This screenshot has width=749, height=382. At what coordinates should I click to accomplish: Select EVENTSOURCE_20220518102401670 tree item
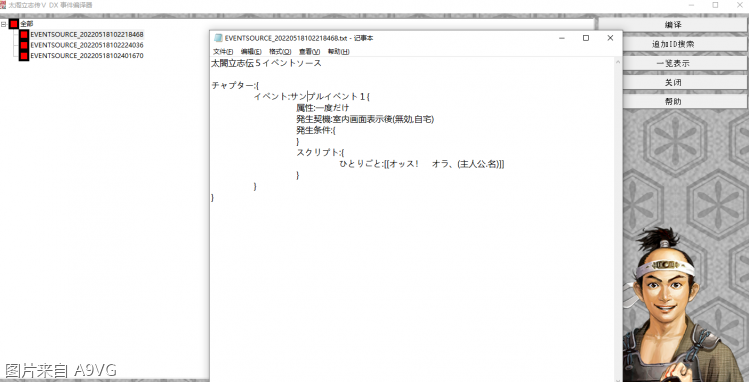(87, 56)
